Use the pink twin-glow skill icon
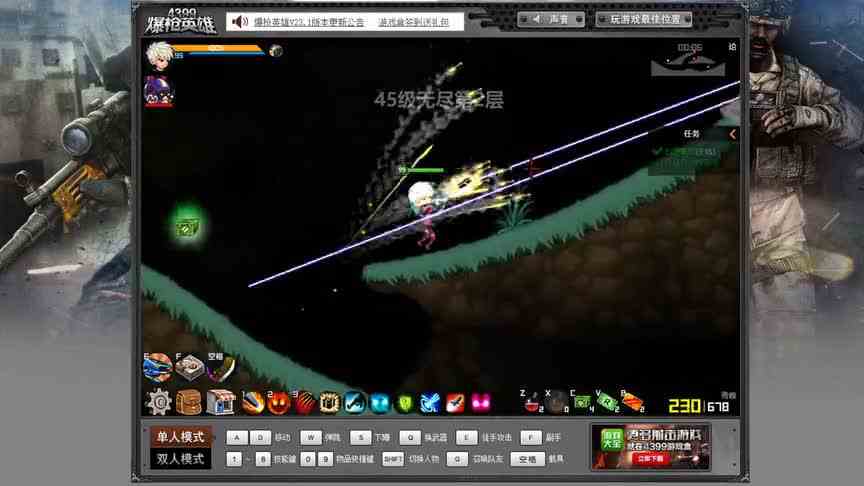The width and height of the screenshot is (864, 486). (x=481, y=403)
